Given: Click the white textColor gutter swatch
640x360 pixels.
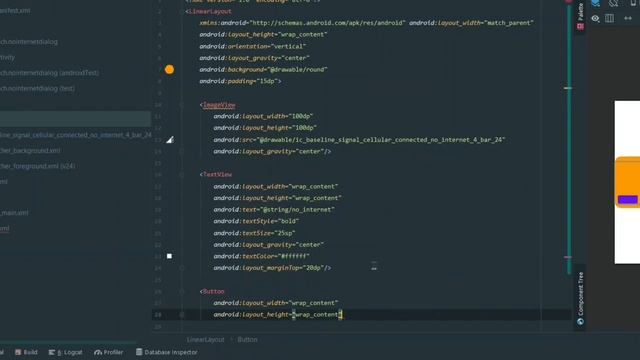Looking at the screenshot, I should click(x=169, y=256).
